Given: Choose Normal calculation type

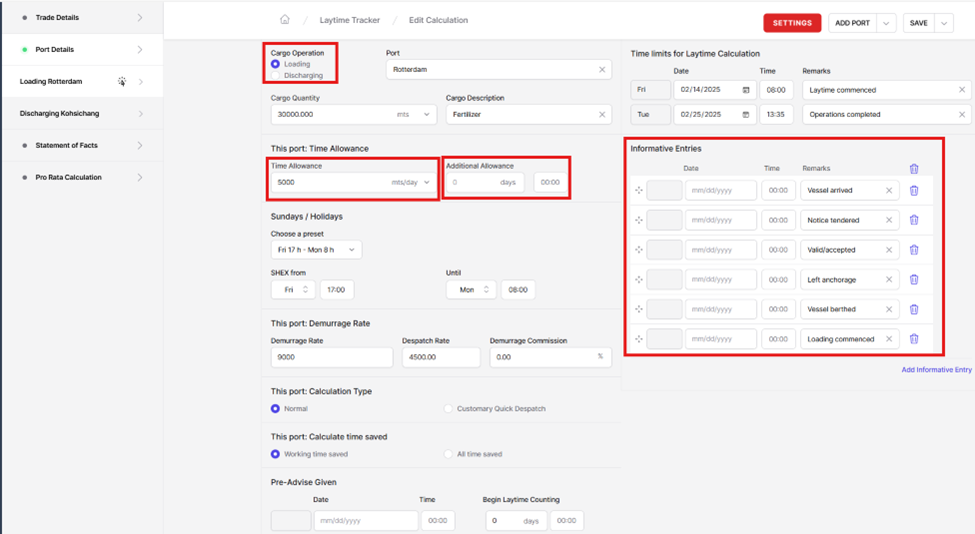Looking at the screenshot, I should coord(275,408).
